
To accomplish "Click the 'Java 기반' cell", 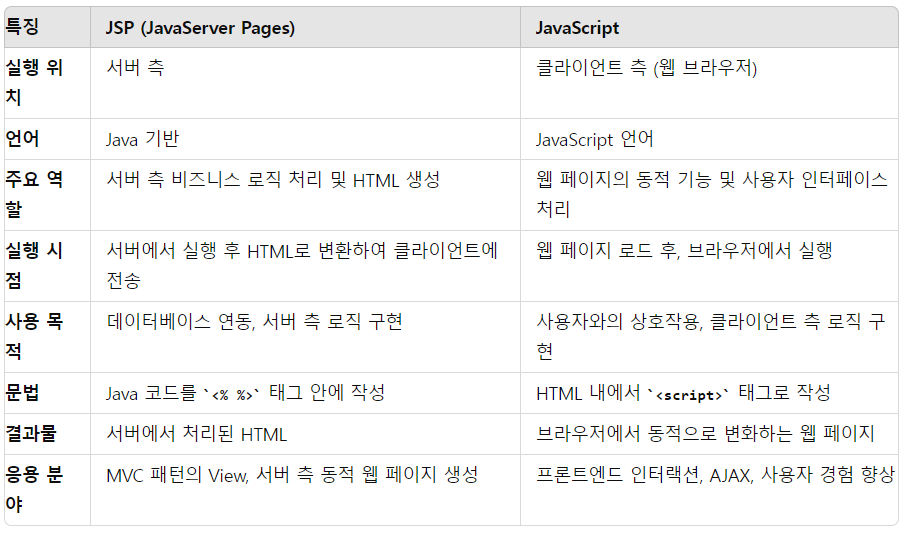I will click(305, 139).
